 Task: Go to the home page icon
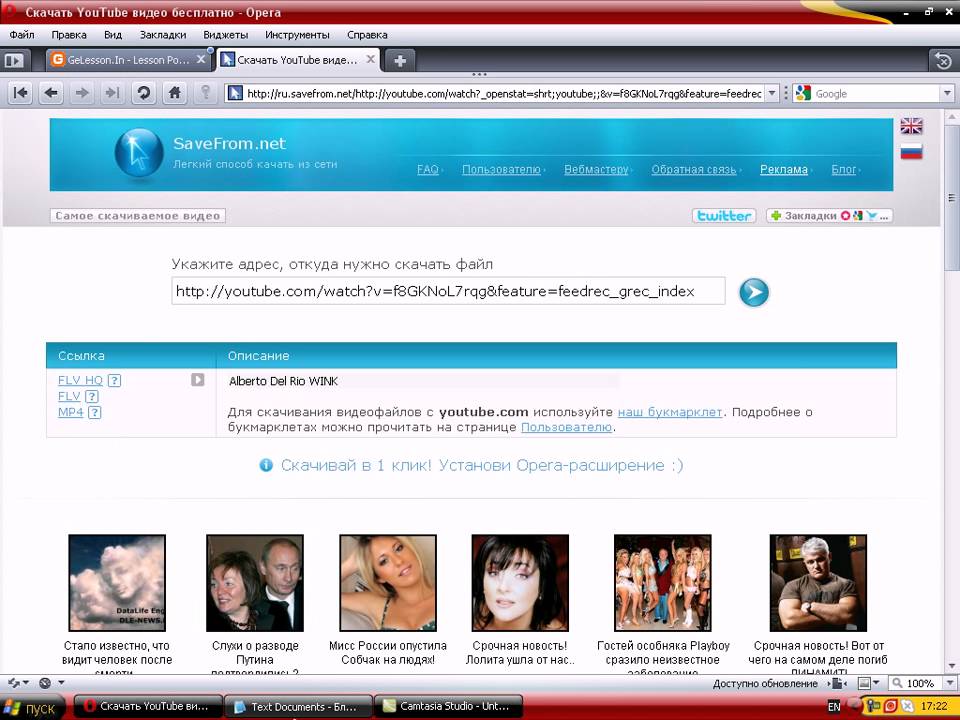click(175, 93)
